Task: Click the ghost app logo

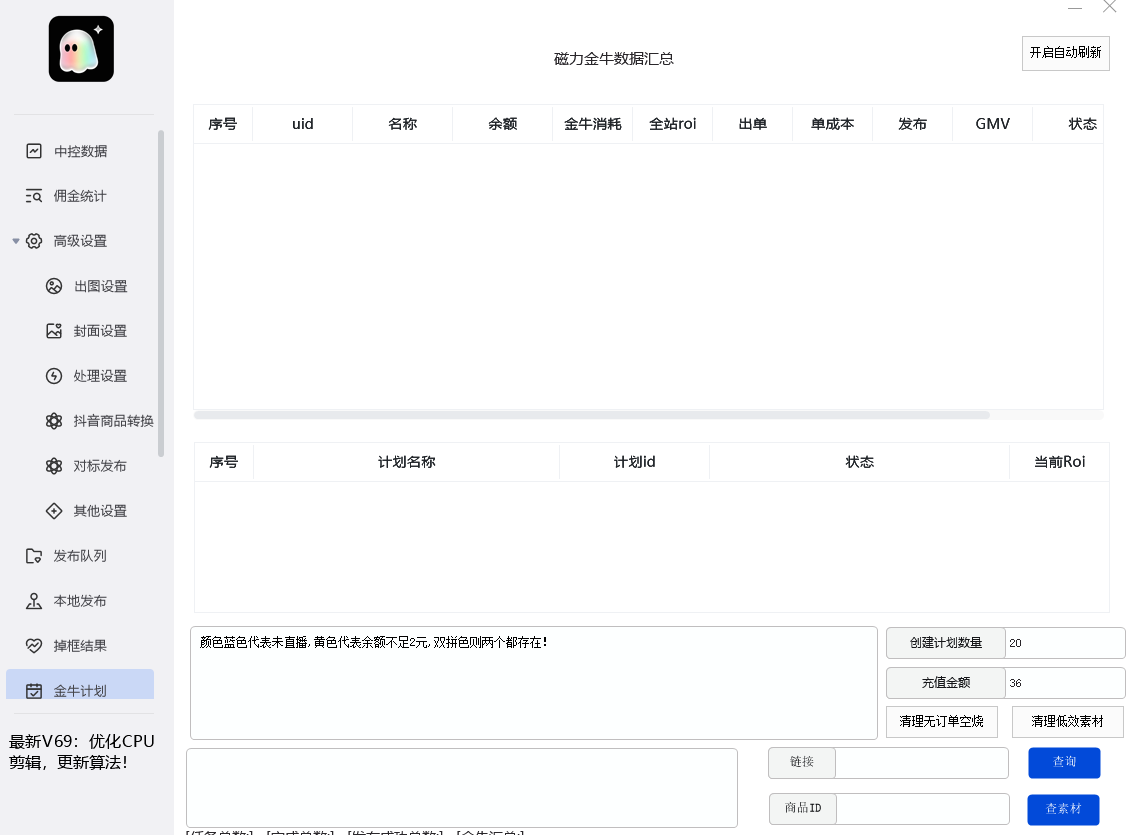Action: pyautogui.click(x=81, y=49)
